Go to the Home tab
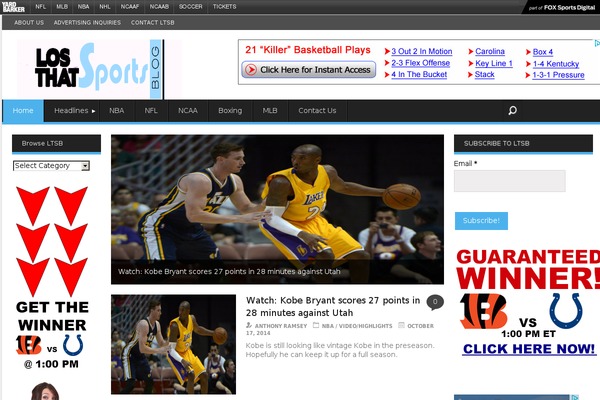Image resolution: width=600 pixels, height=400 pixels. pos(23,111)
